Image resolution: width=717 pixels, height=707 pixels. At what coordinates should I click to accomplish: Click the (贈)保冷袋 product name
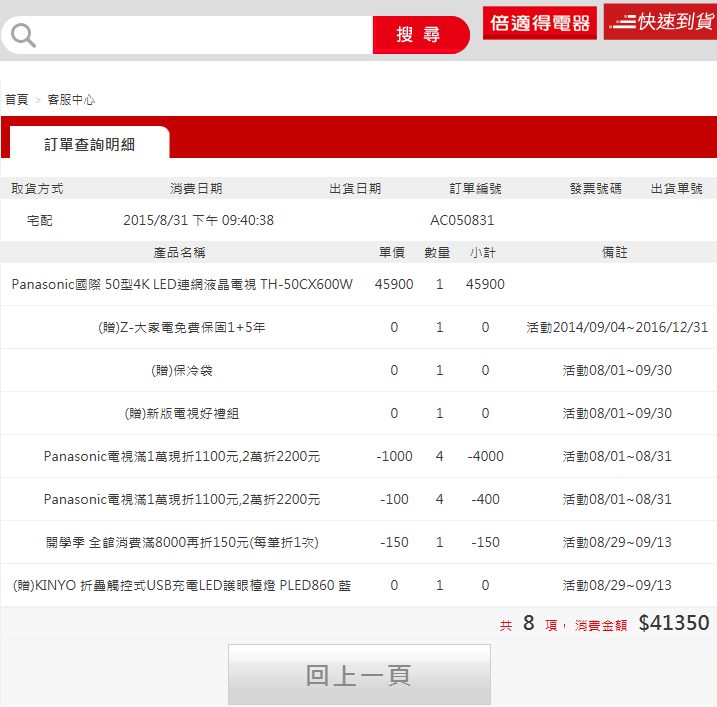[x=182, y=370]
